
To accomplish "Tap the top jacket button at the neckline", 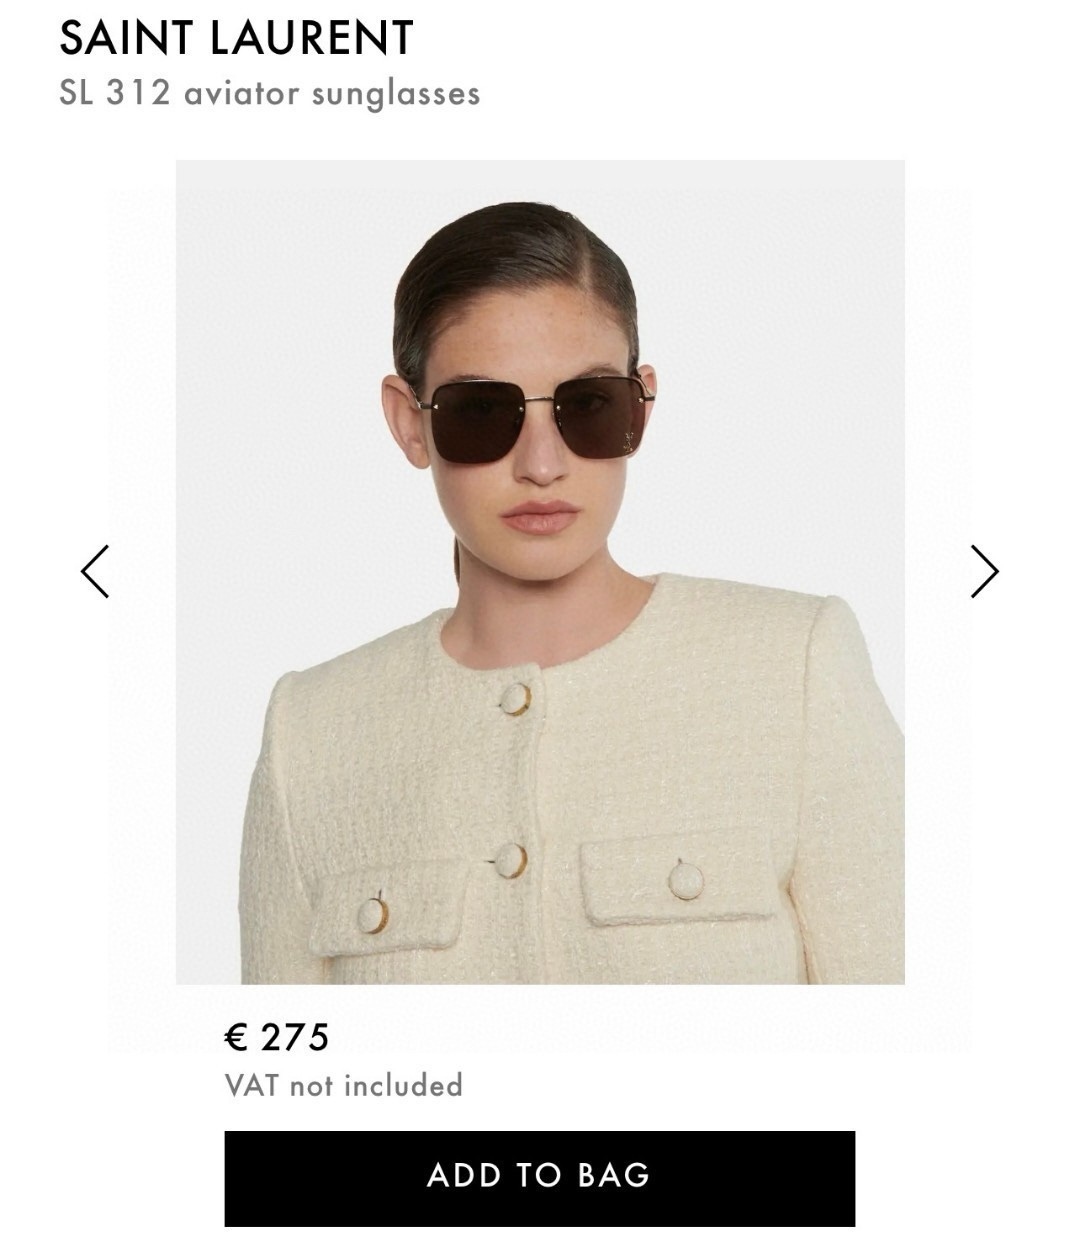I will click(514, 698).
